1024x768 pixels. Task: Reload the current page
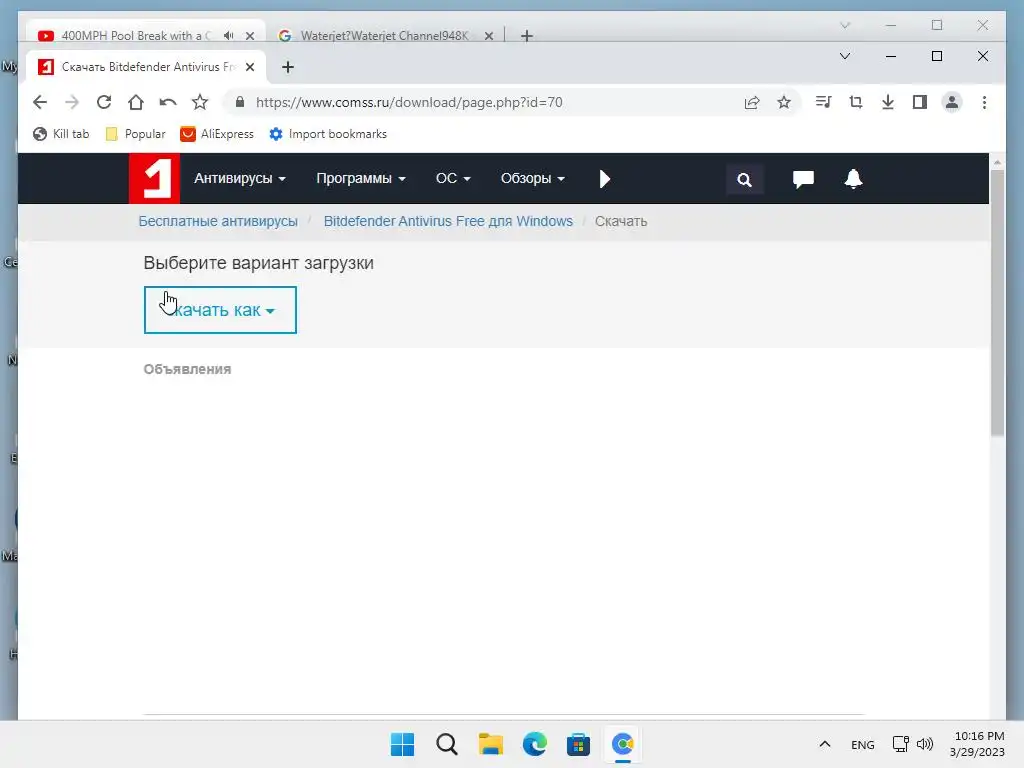(x=104, y=102)
